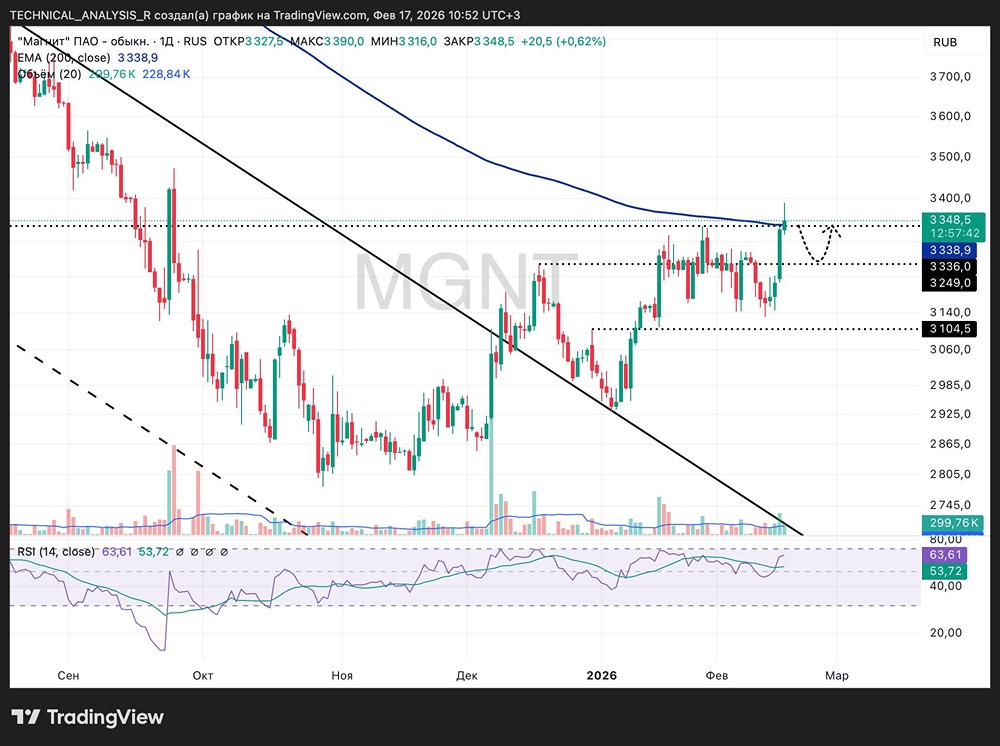Click the RSI legend value 63,61

117,552
